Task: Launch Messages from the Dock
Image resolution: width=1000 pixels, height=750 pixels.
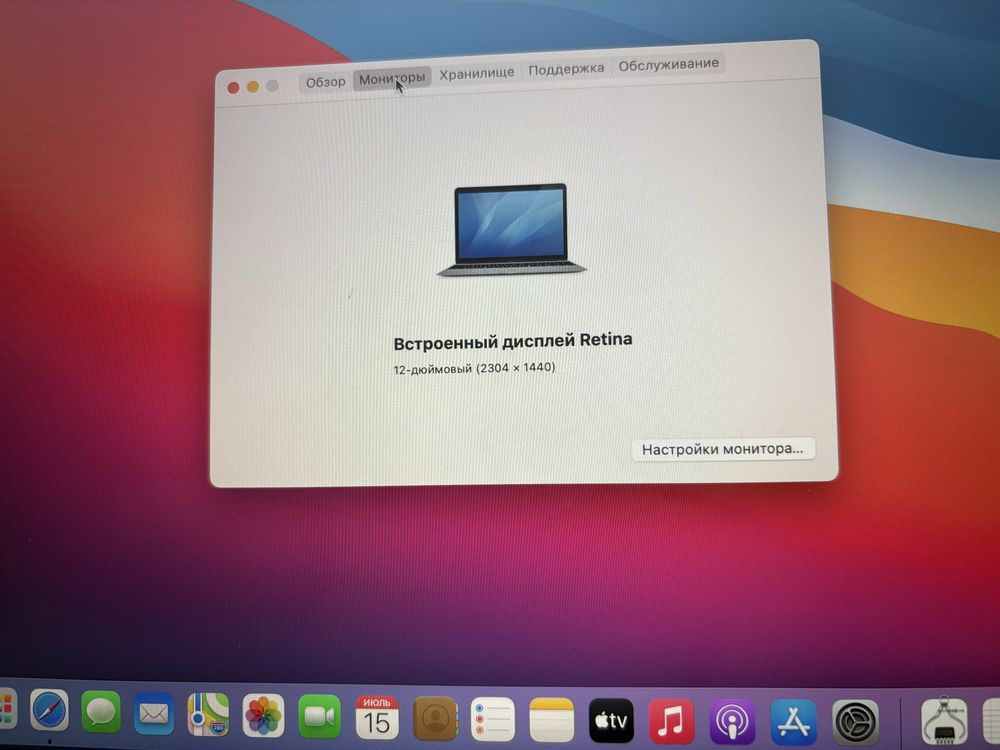Action: [x=101, y=712]
